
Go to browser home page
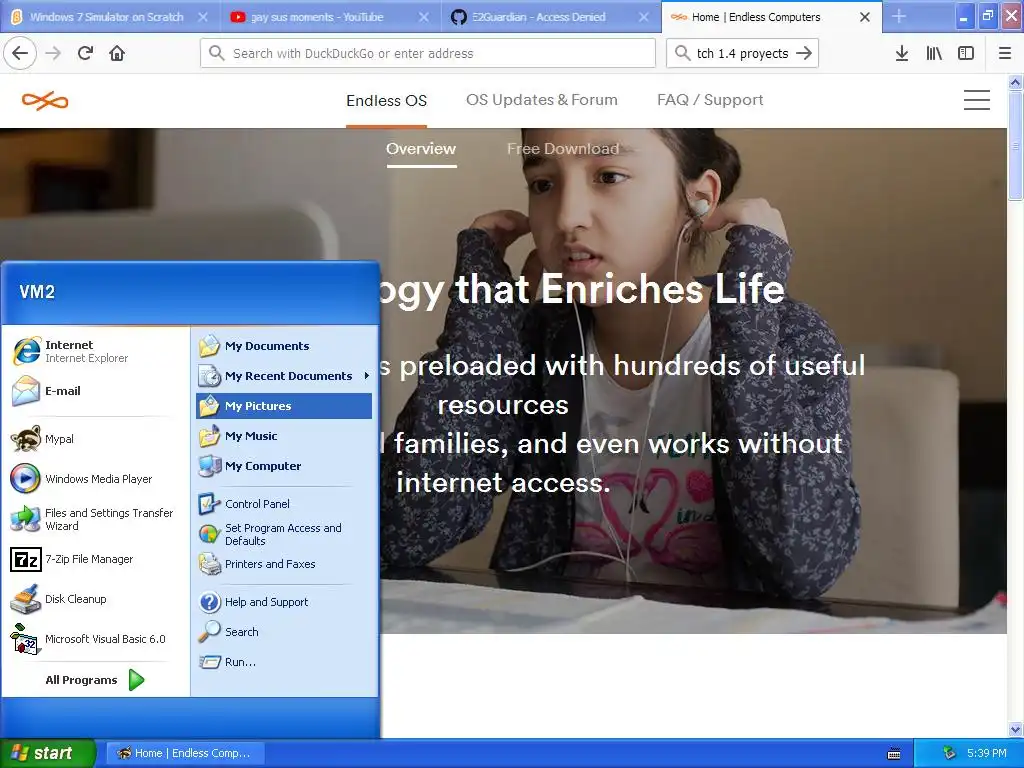117,54
